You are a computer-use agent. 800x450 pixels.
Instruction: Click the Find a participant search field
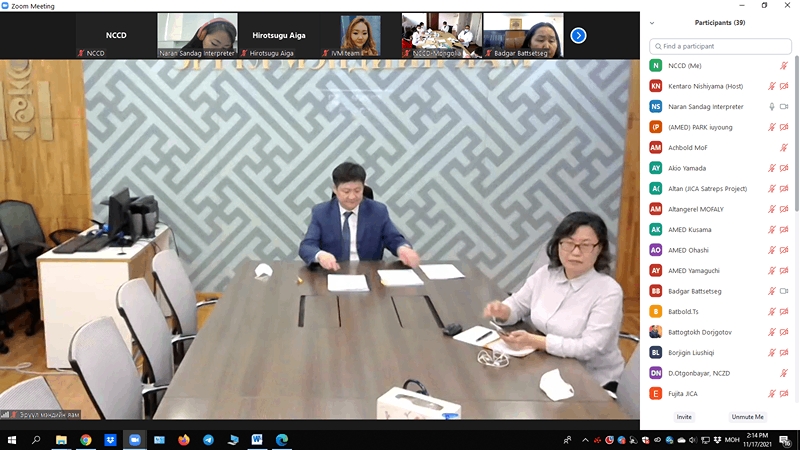click(720, 46)
